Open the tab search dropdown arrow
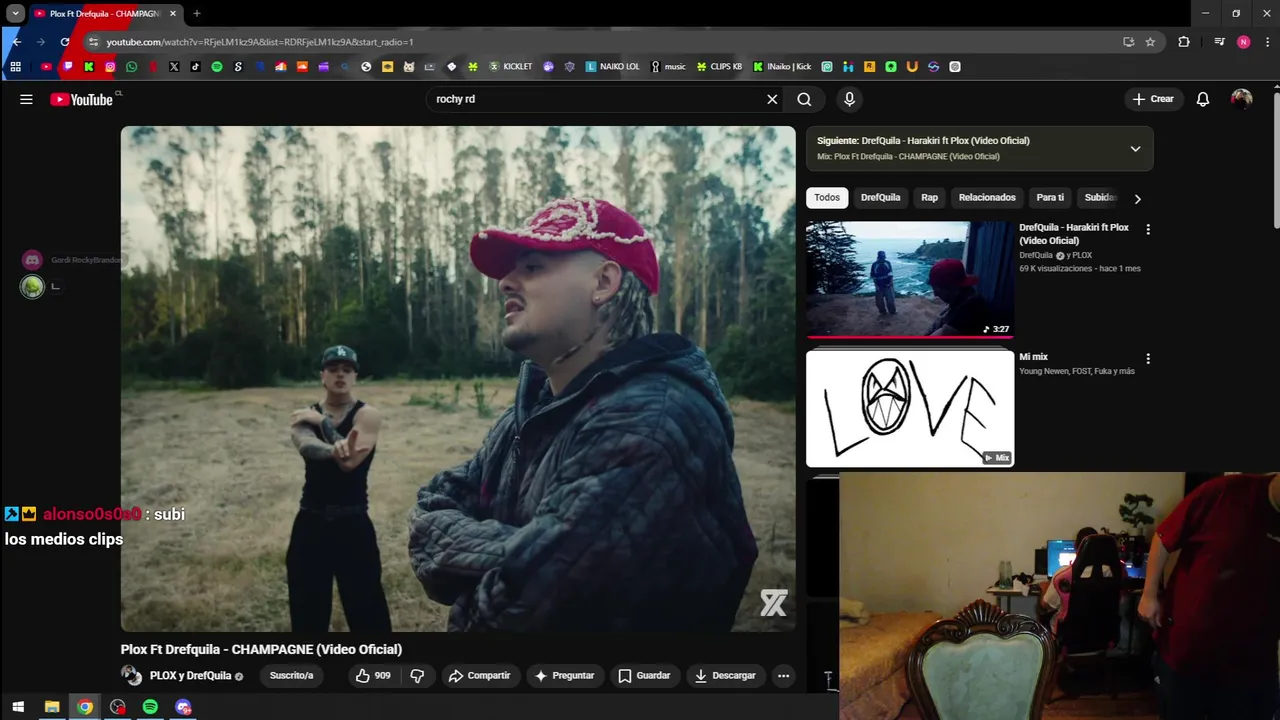This screenshot has width=1280, height=720. pos(15,13)
